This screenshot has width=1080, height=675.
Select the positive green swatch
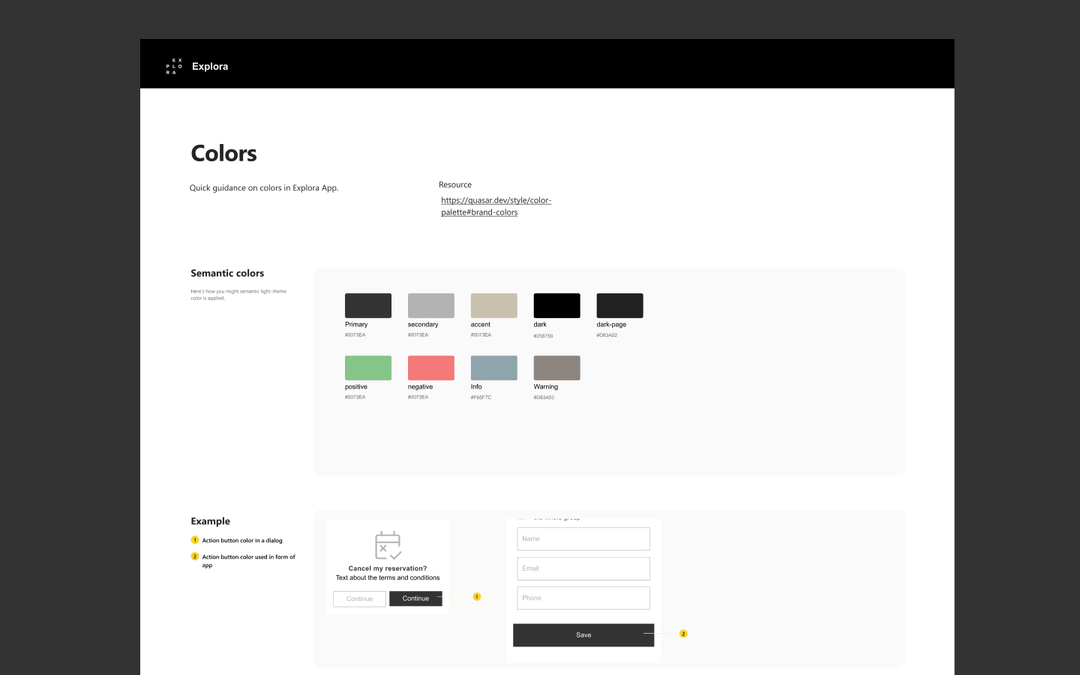pos(368,366)
